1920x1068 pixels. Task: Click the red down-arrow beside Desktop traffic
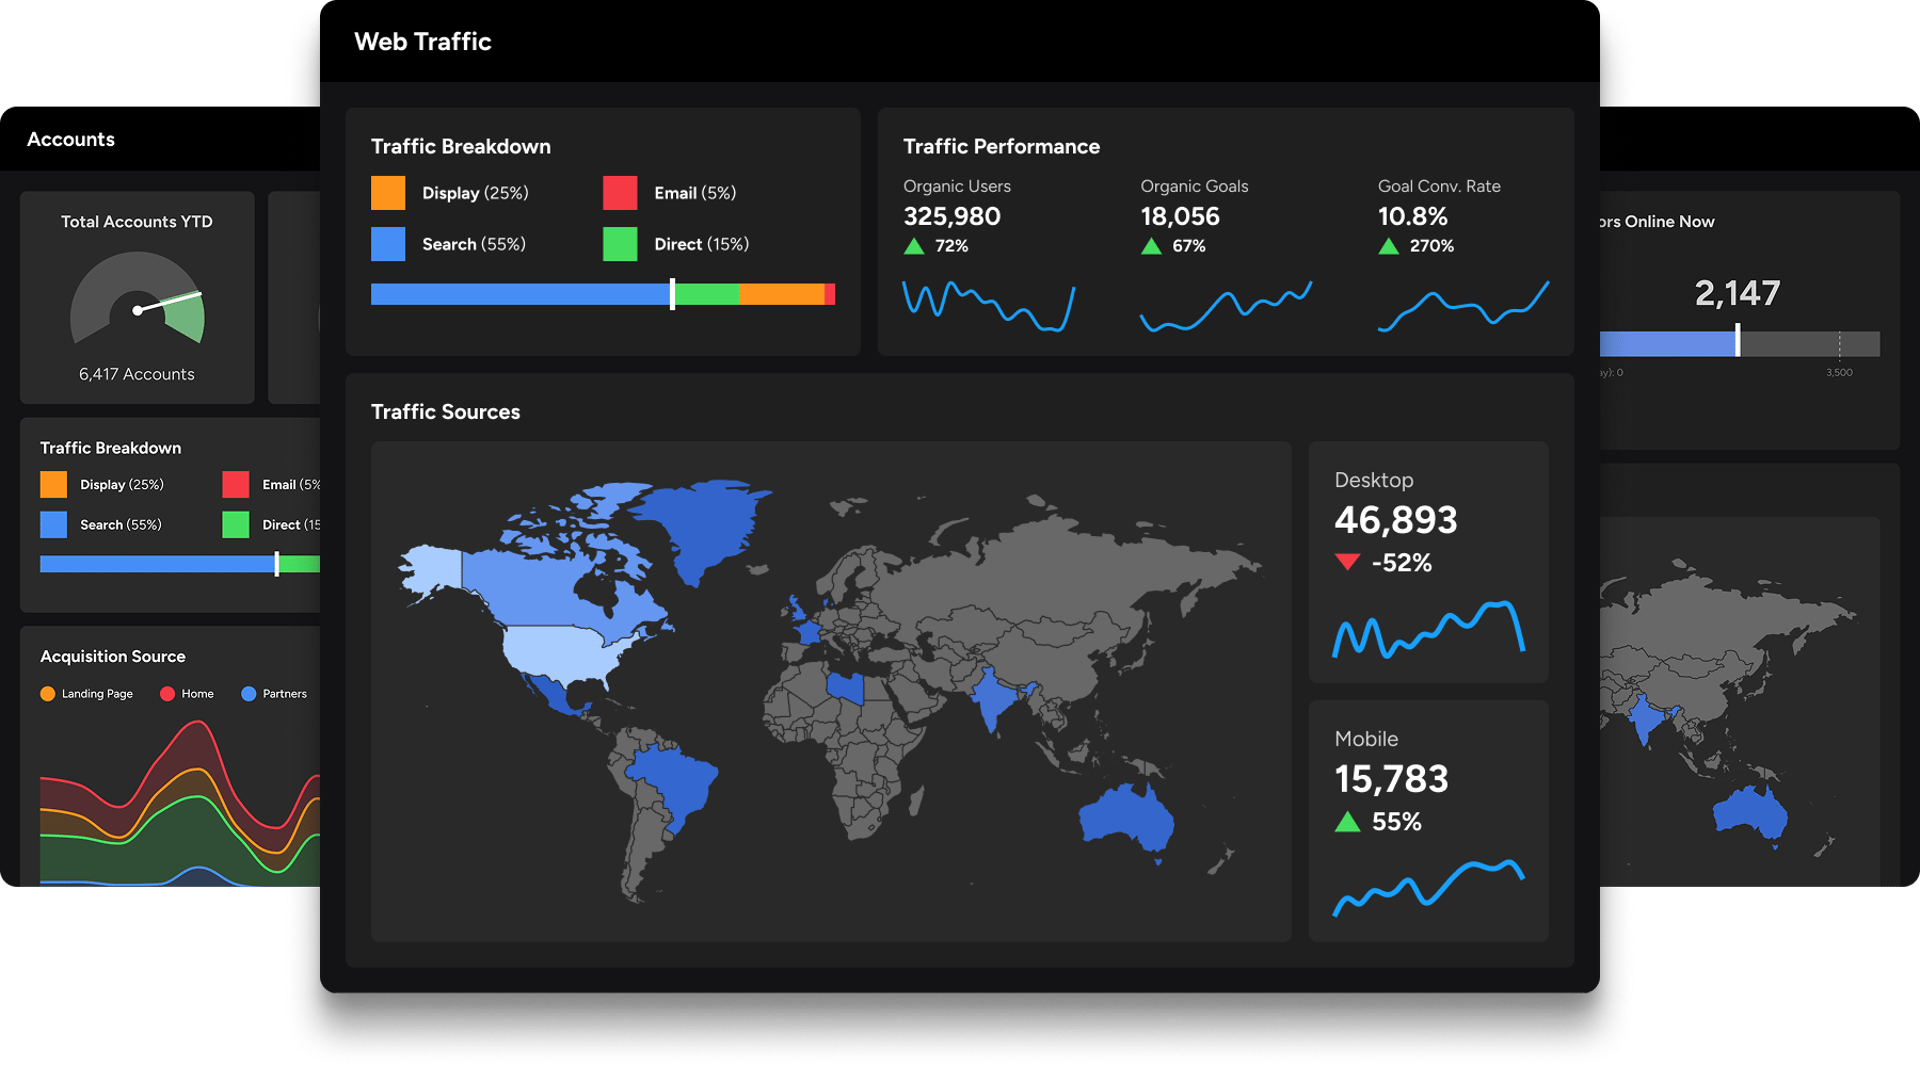tap(1349, 562)
